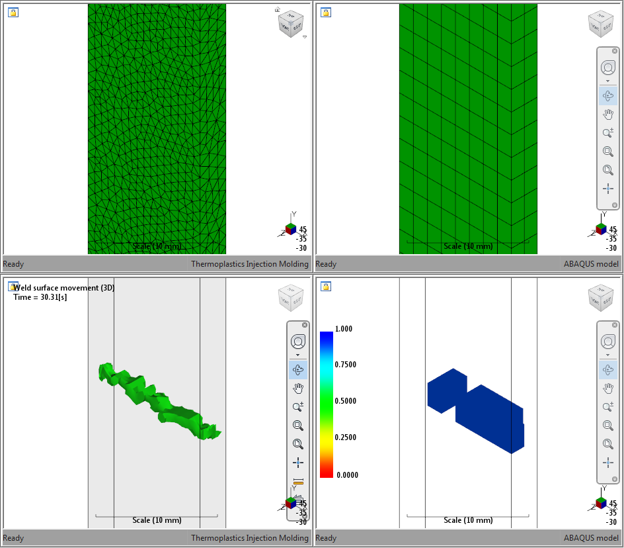
Task: Select Zoom All tool in weld surface pane
Action: [298, 444]
